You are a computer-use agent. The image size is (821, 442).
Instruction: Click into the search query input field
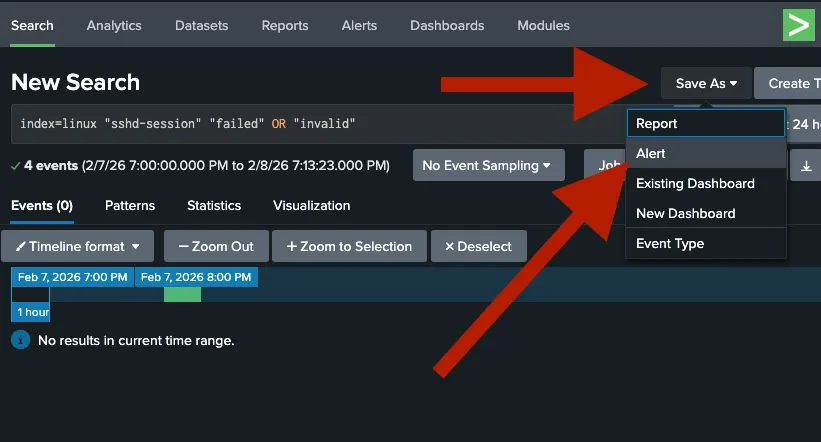tap(300, 124)
